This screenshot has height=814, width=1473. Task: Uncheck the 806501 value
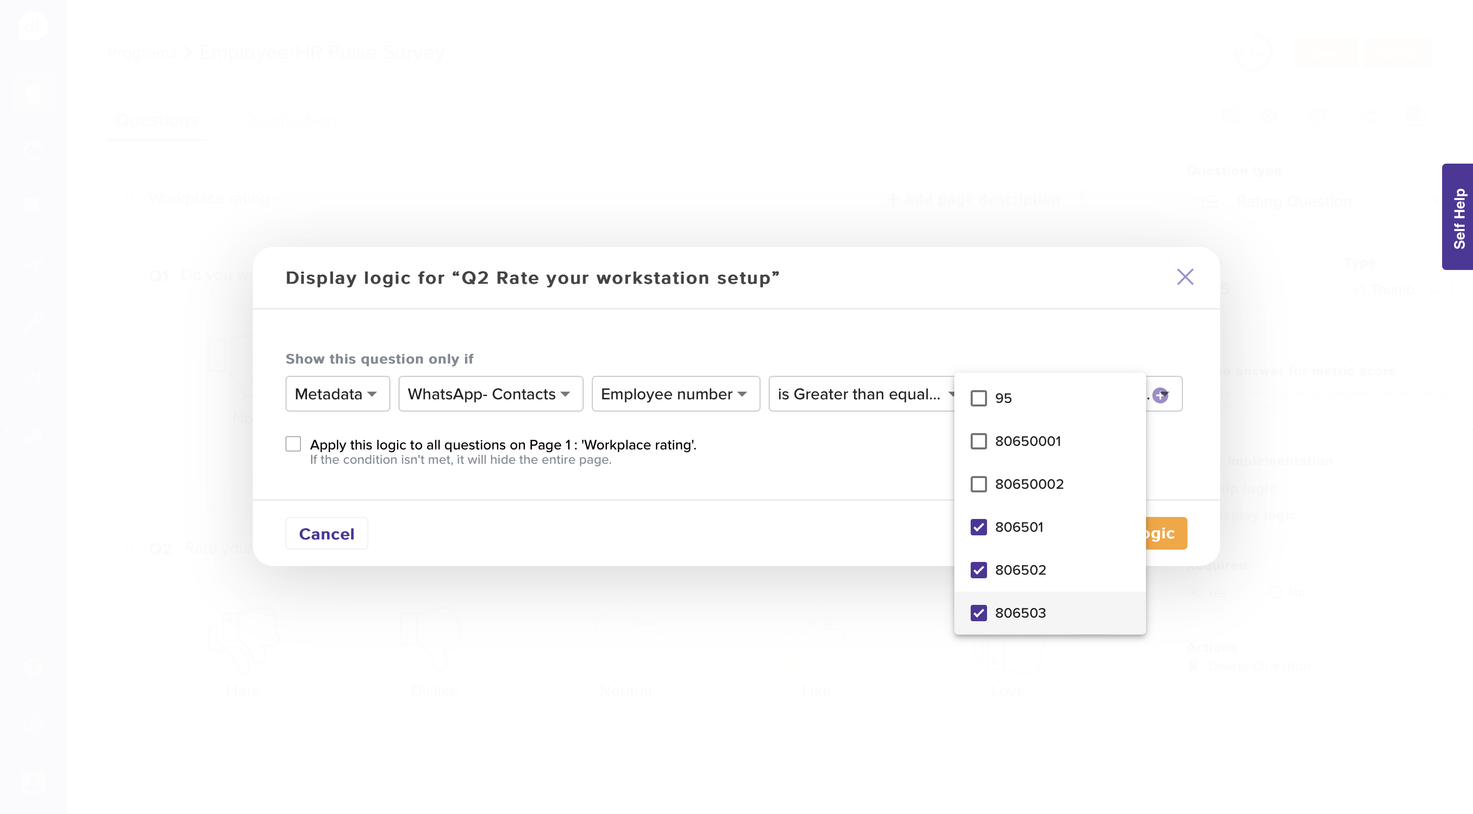(979, 527)
